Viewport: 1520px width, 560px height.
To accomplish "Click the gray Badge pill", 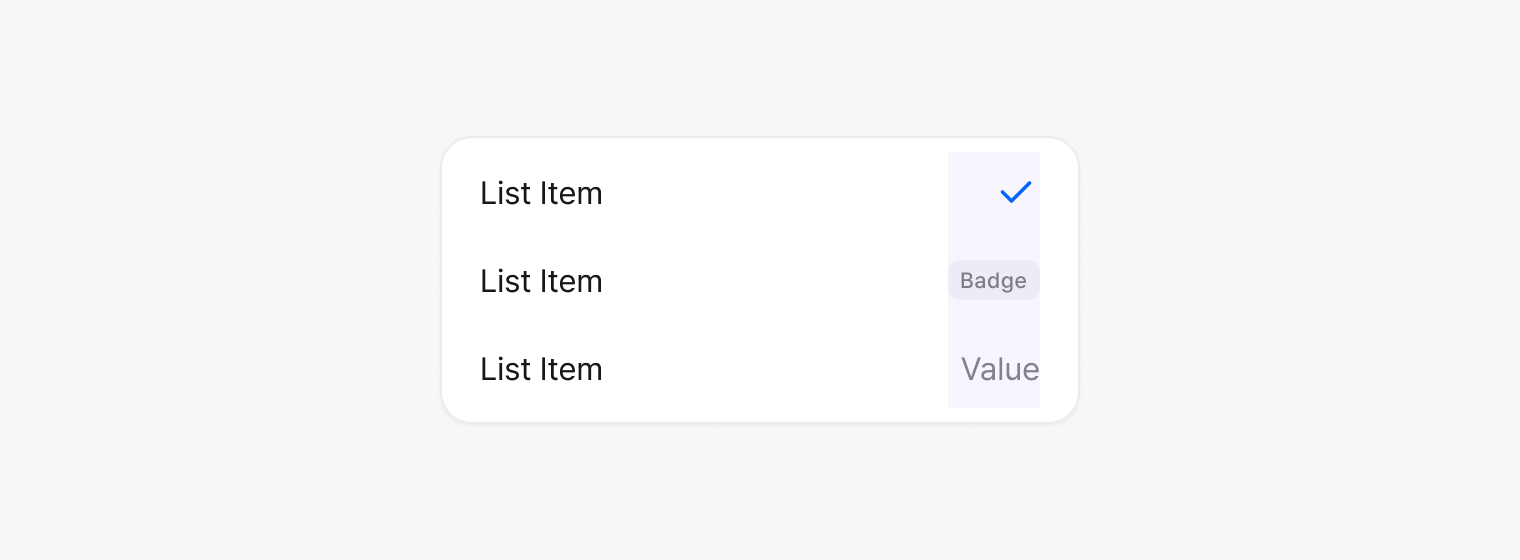I will (993, 281).
